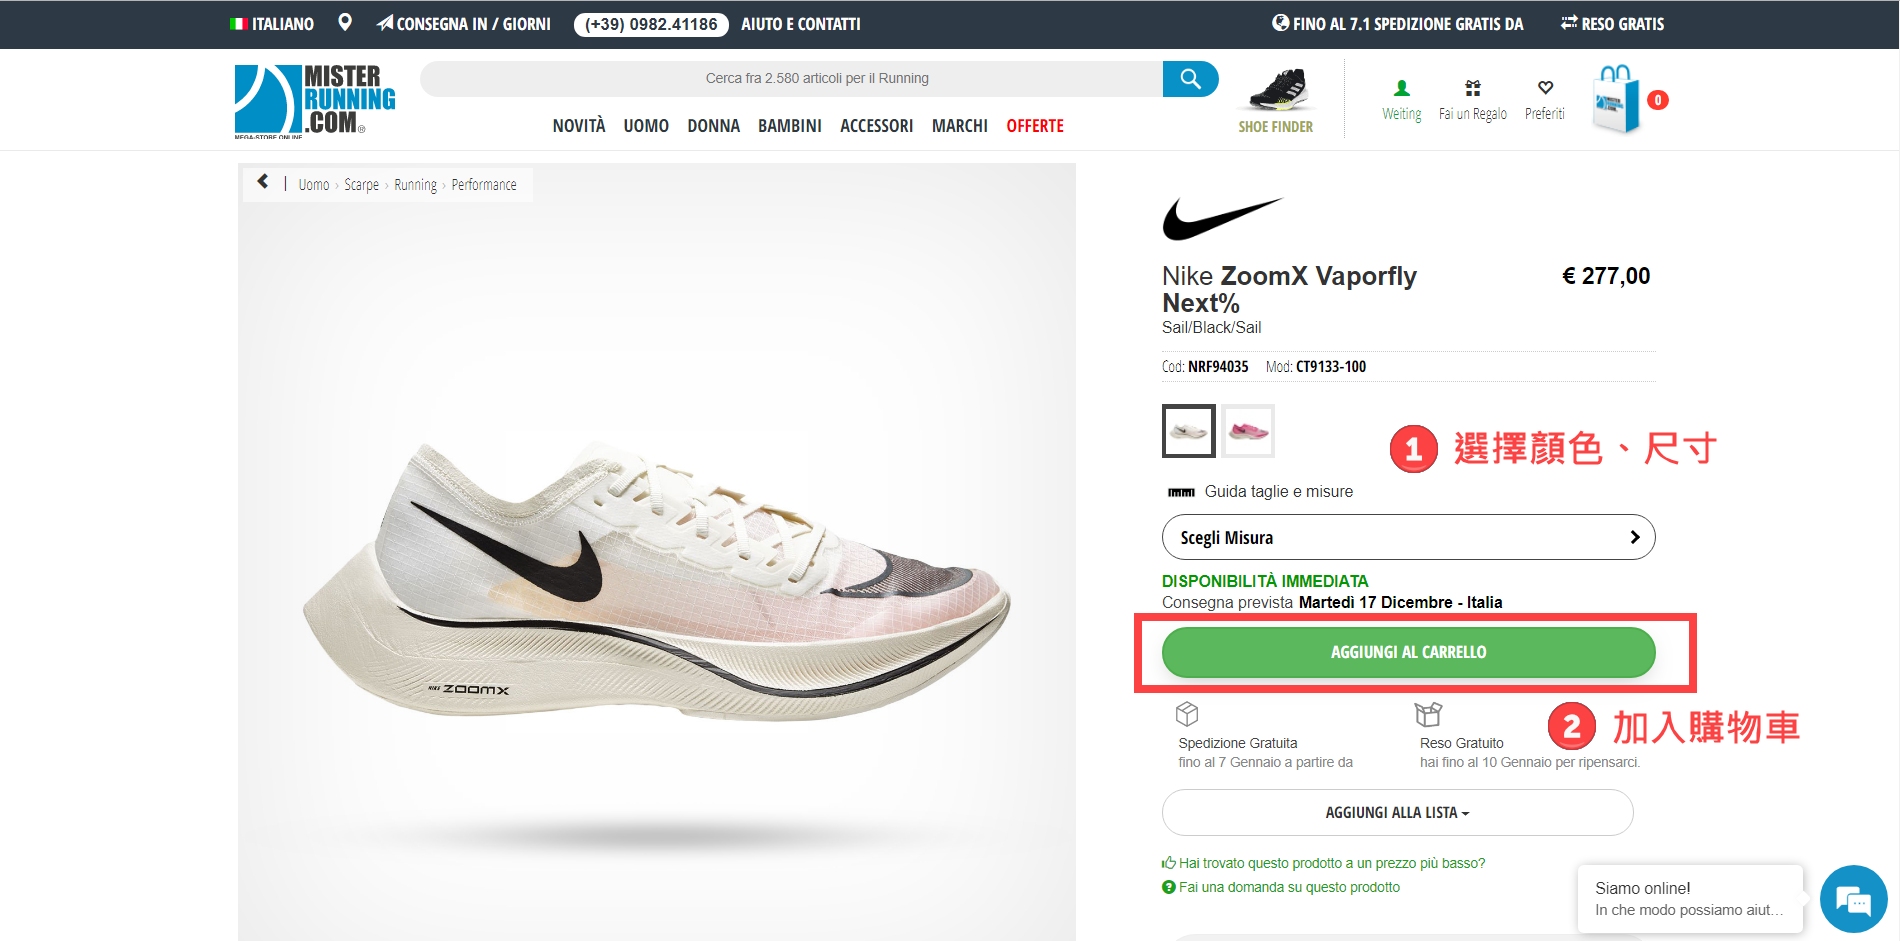
Task: Click Aggiungi al Carrello button
Action: 1408,652
